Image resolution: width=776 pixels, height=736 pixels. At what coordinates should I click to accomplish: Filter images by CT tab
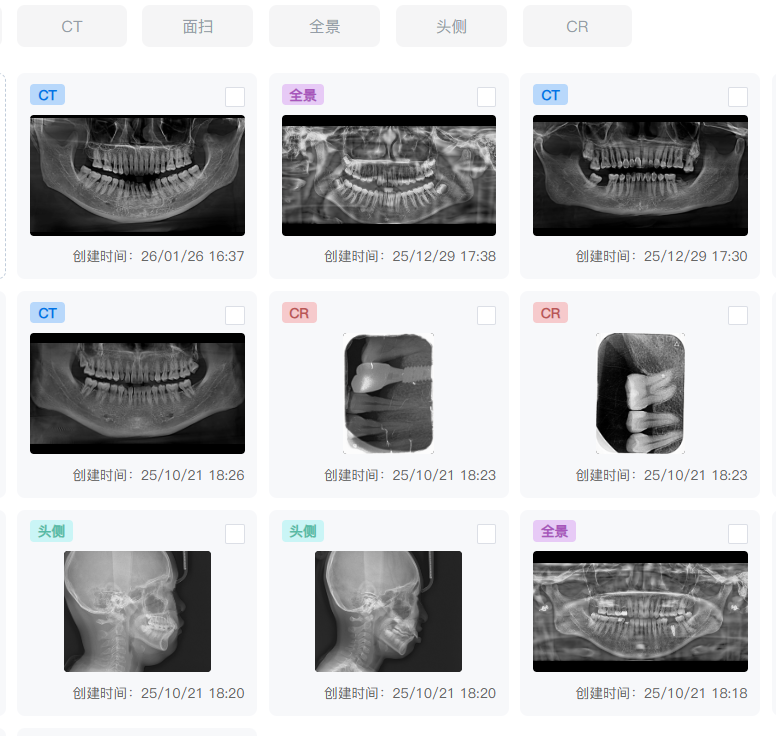(x=72, y=26)
